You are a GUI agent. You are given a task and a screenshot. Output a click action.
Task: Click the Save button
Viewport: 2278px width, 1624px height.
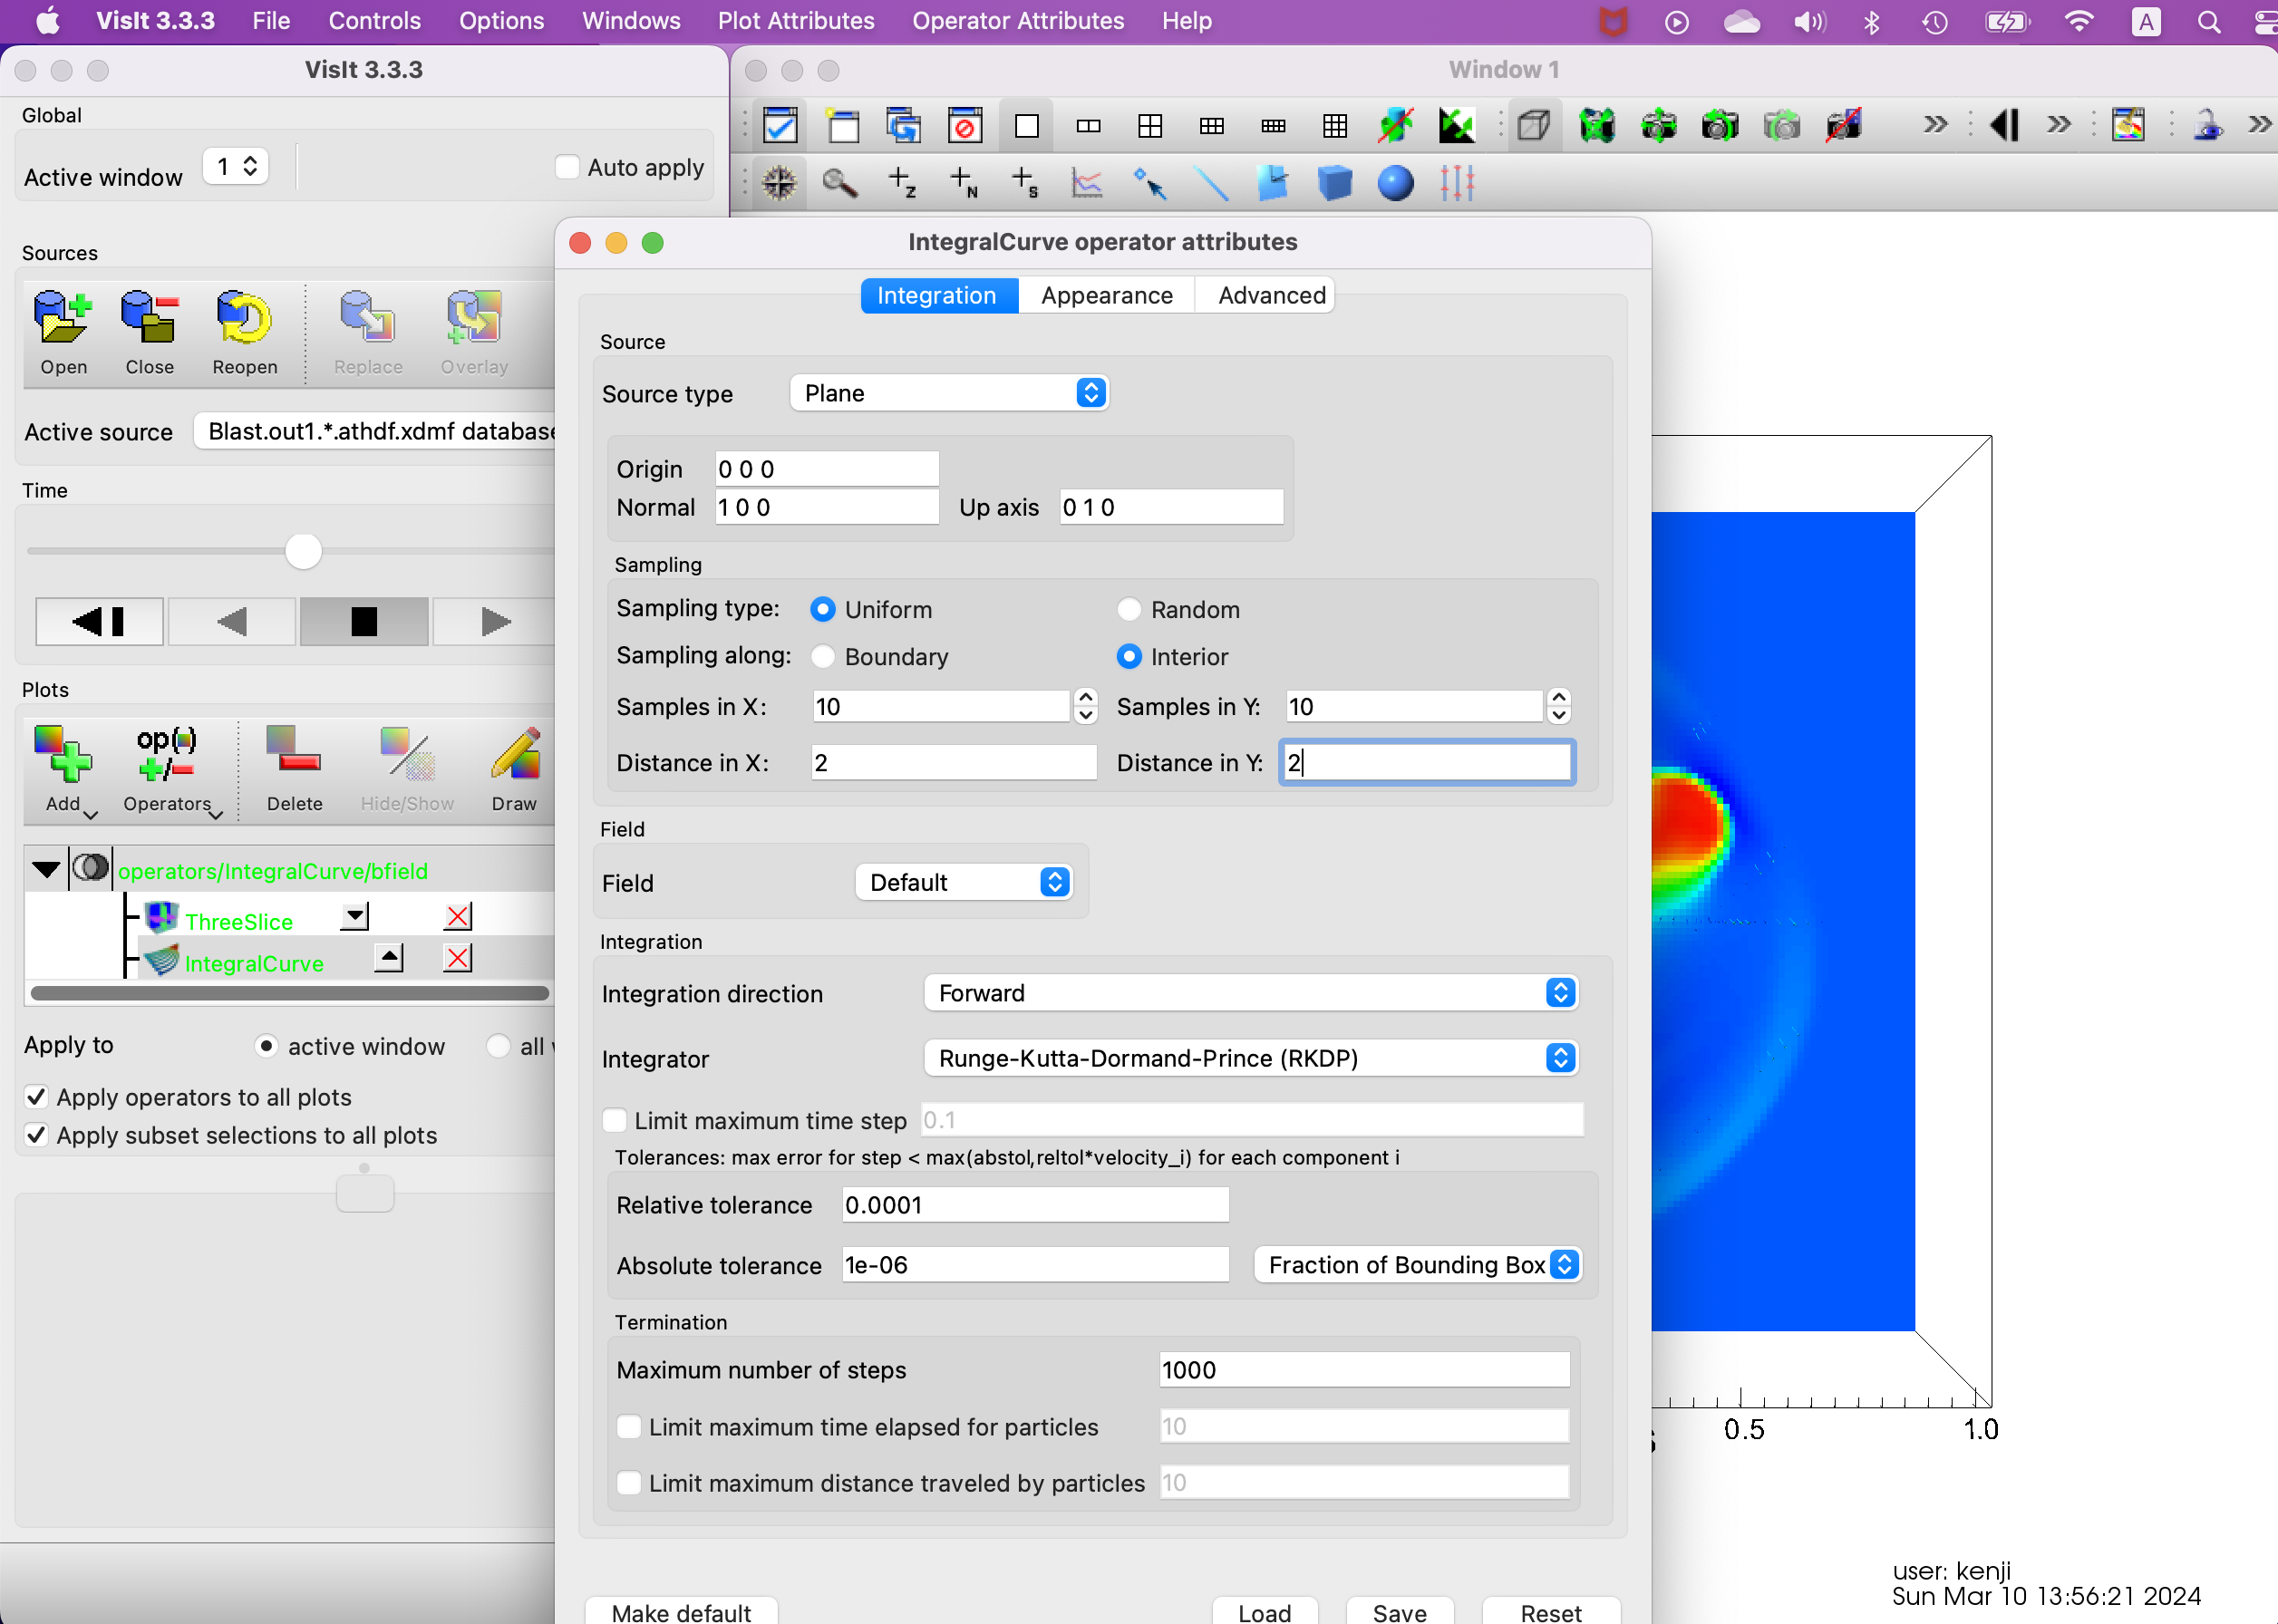click(1399, 1611)
